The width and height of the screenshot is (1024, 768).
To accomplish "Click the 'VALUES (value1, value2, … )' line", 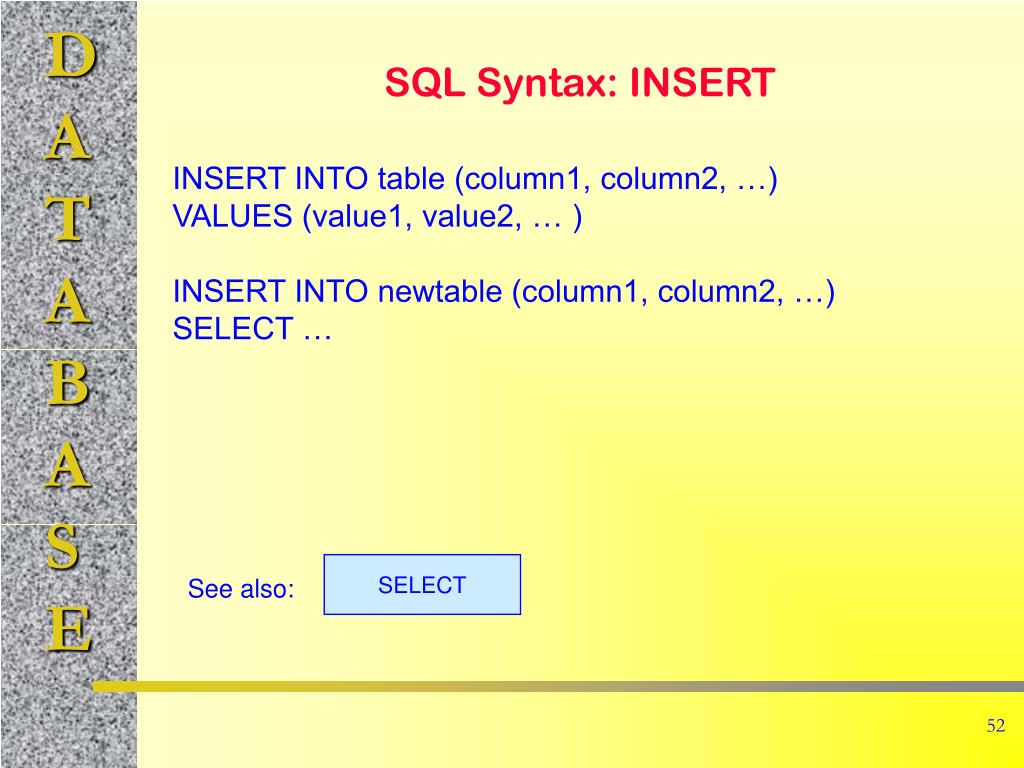I will 377,216.
